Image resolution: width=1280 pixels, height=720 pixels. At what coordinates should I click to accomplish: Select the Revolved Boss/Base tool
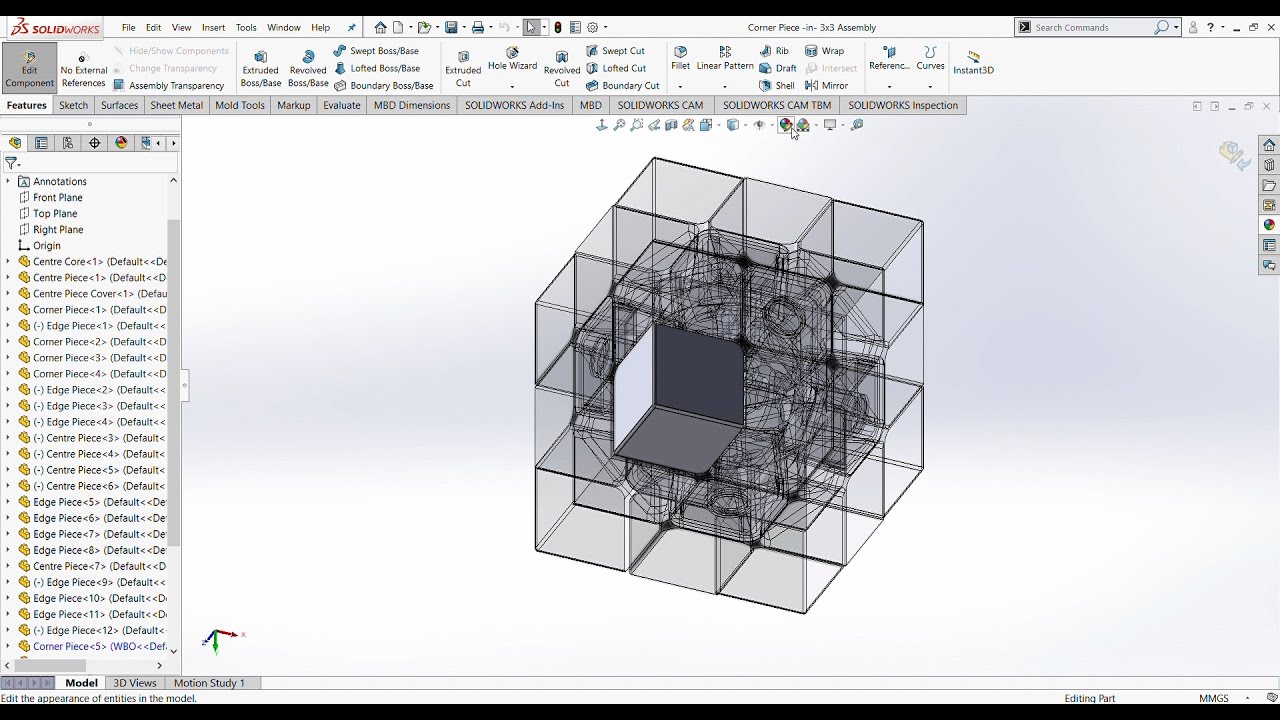pyautogui.click(x=308, y=69)
